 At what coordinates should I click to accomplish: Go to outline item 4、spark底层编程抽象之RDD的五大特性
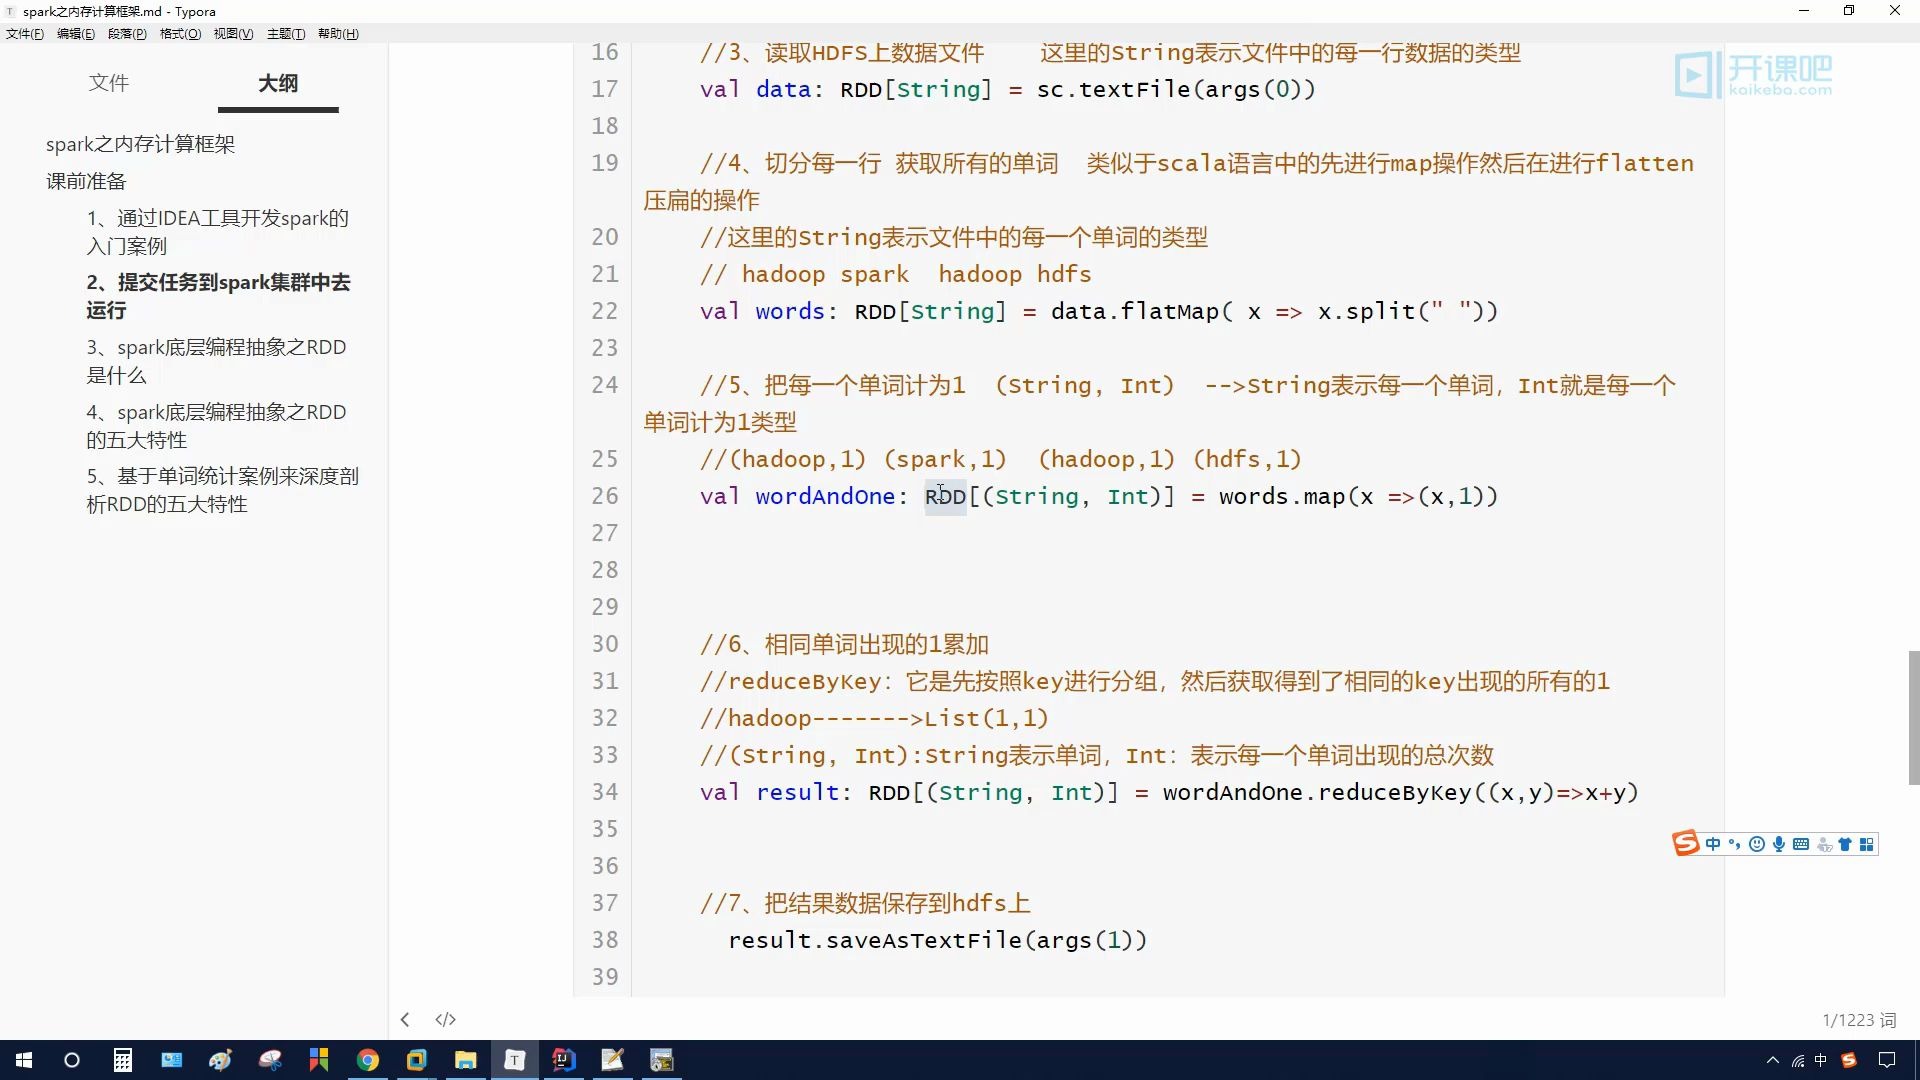pos(216,426)
